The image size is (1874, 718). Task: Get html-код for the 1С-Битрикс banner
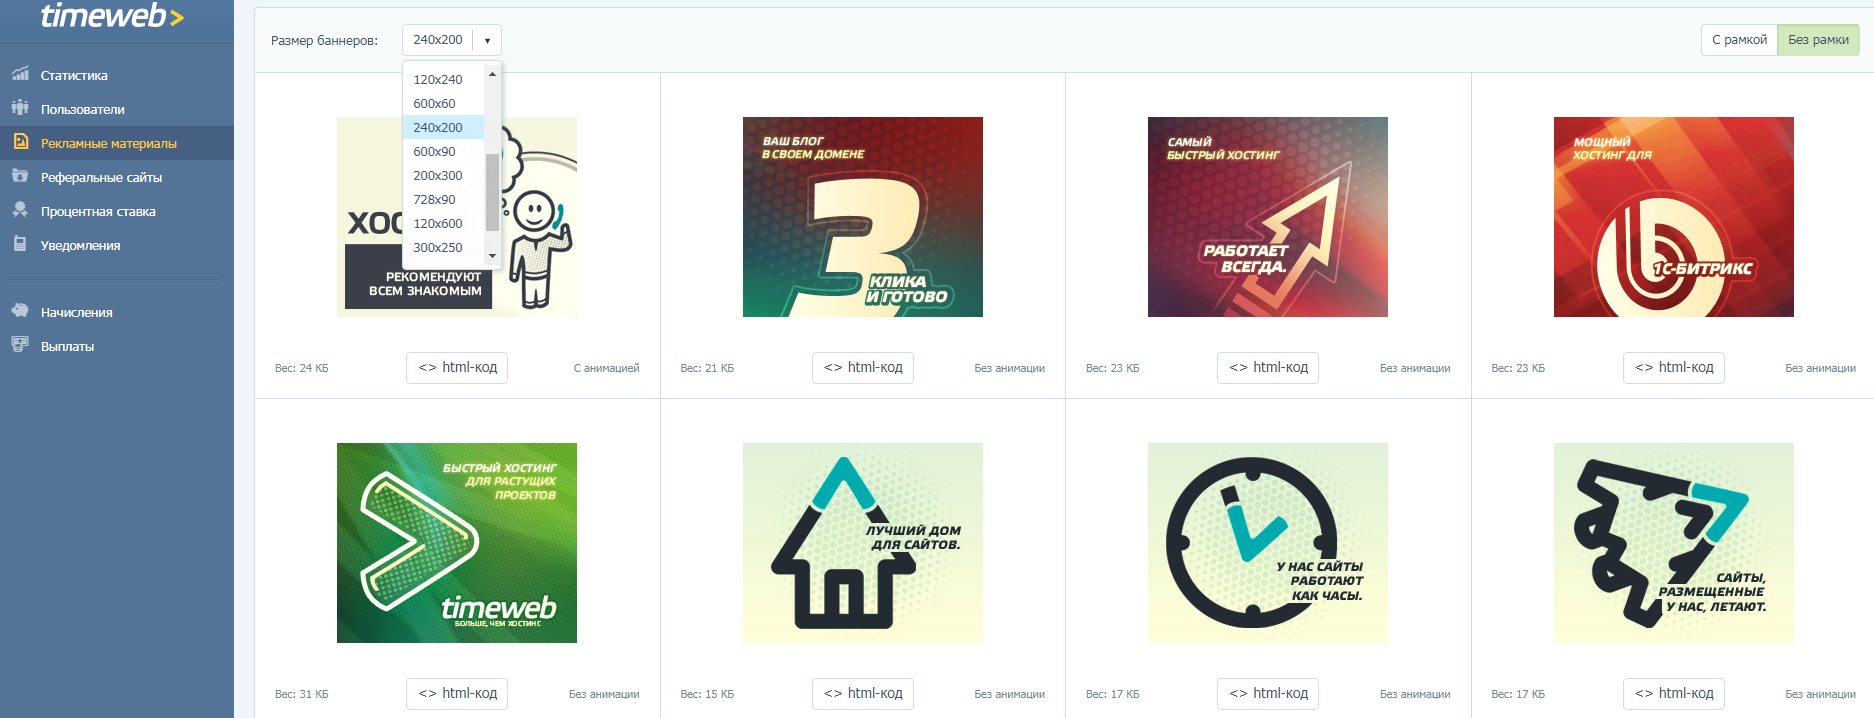[1673, 368]
